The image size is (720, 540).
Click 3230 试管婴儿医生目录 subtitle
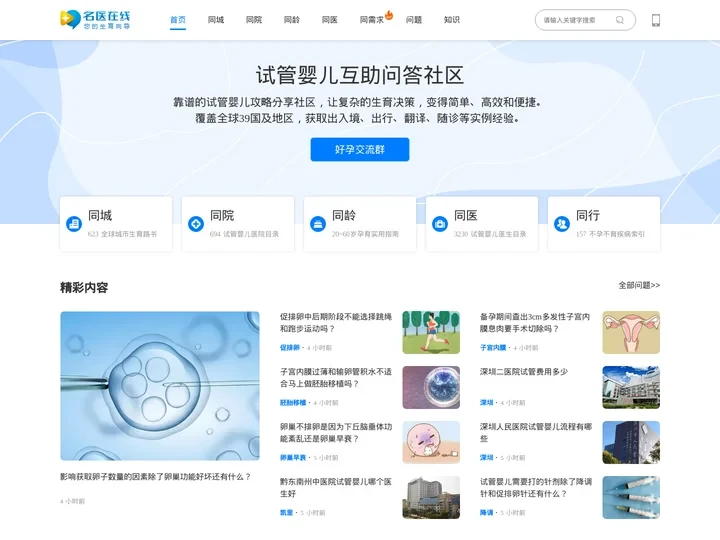point(490,234)
